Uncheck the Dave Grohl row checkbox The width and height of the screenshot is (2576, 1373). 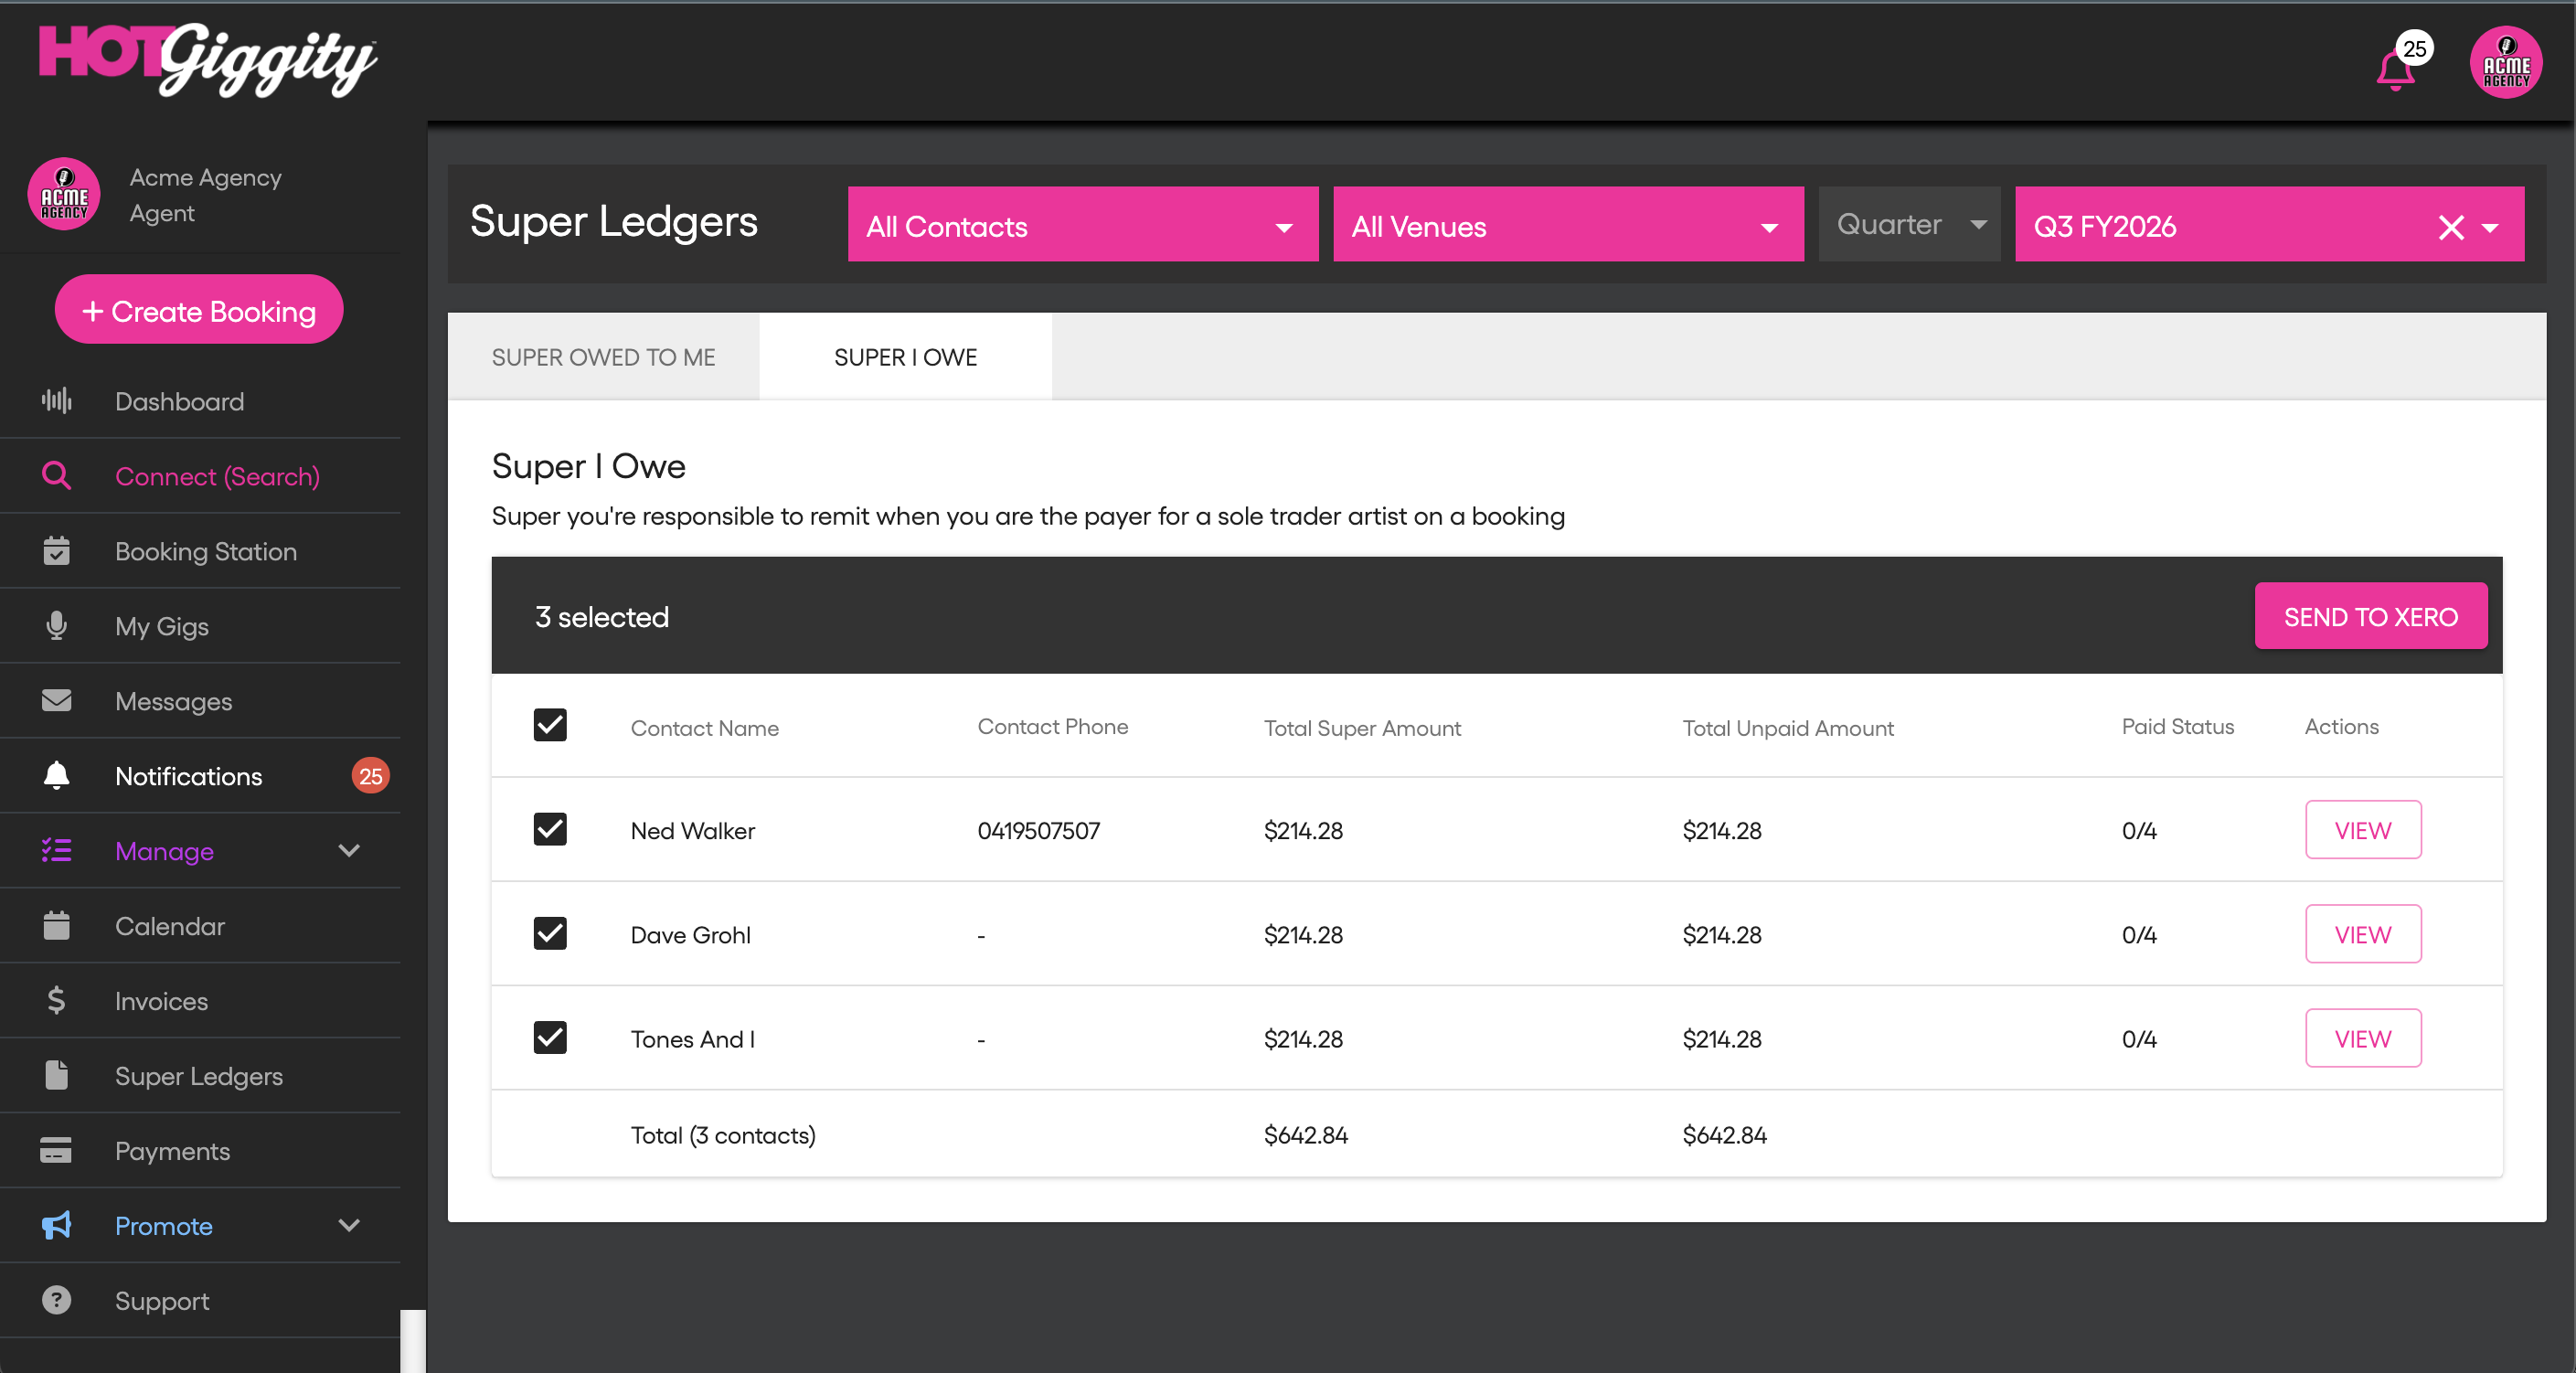(550, 934)
